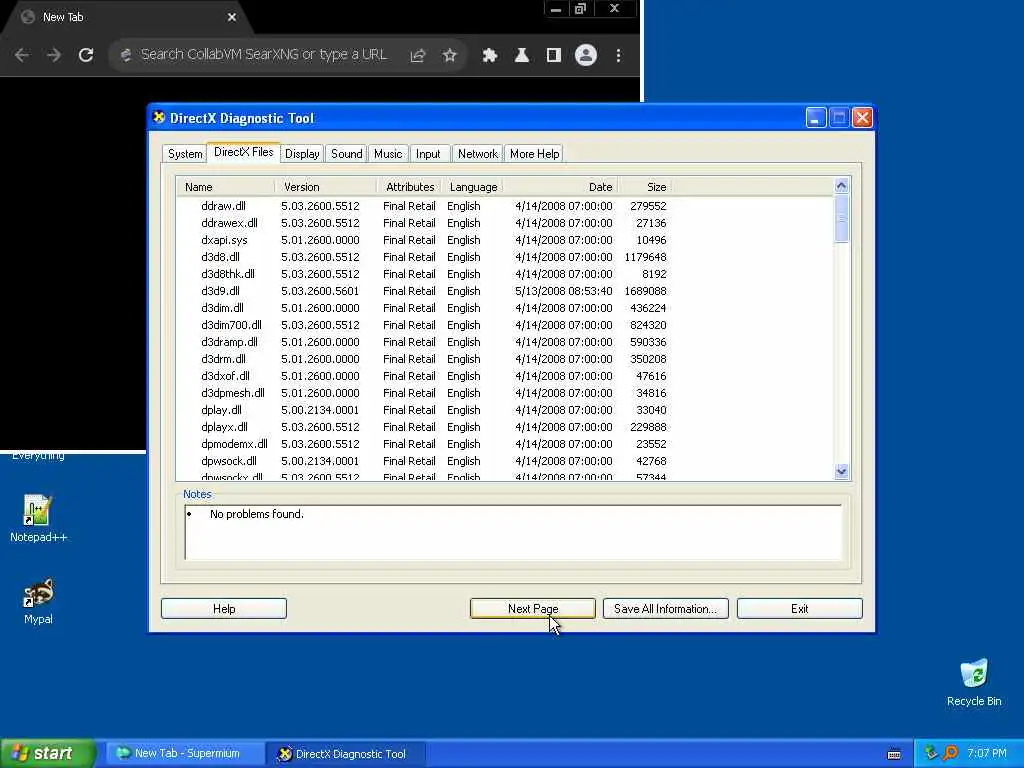Viewport: 1024px width, 768px height.
Task: Open the browser three-dot menu
Action: [618, 56]
